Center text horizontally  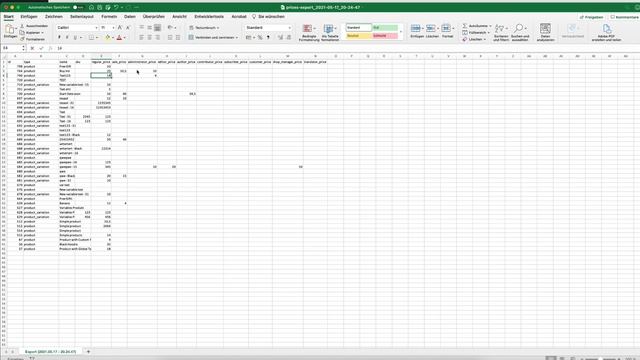(149, 38)
